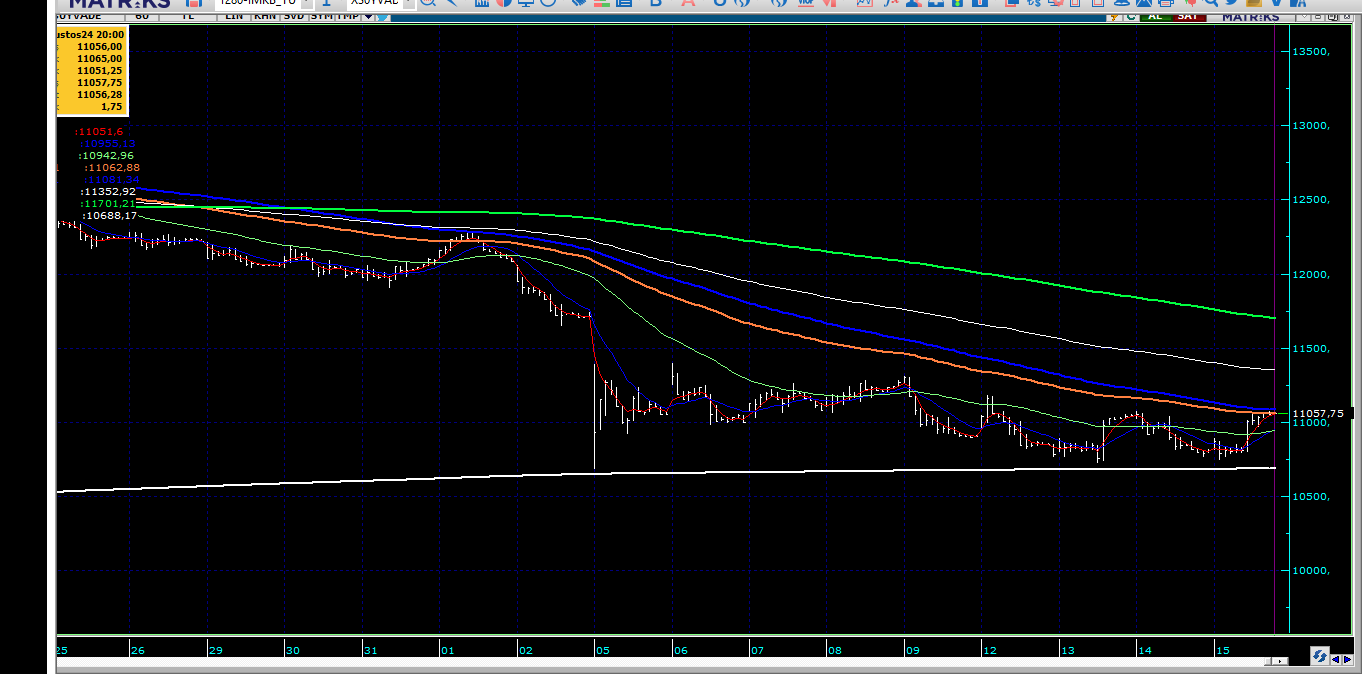
Task: Open the dropdown arrow after TMP
Action: coord(368,16)
